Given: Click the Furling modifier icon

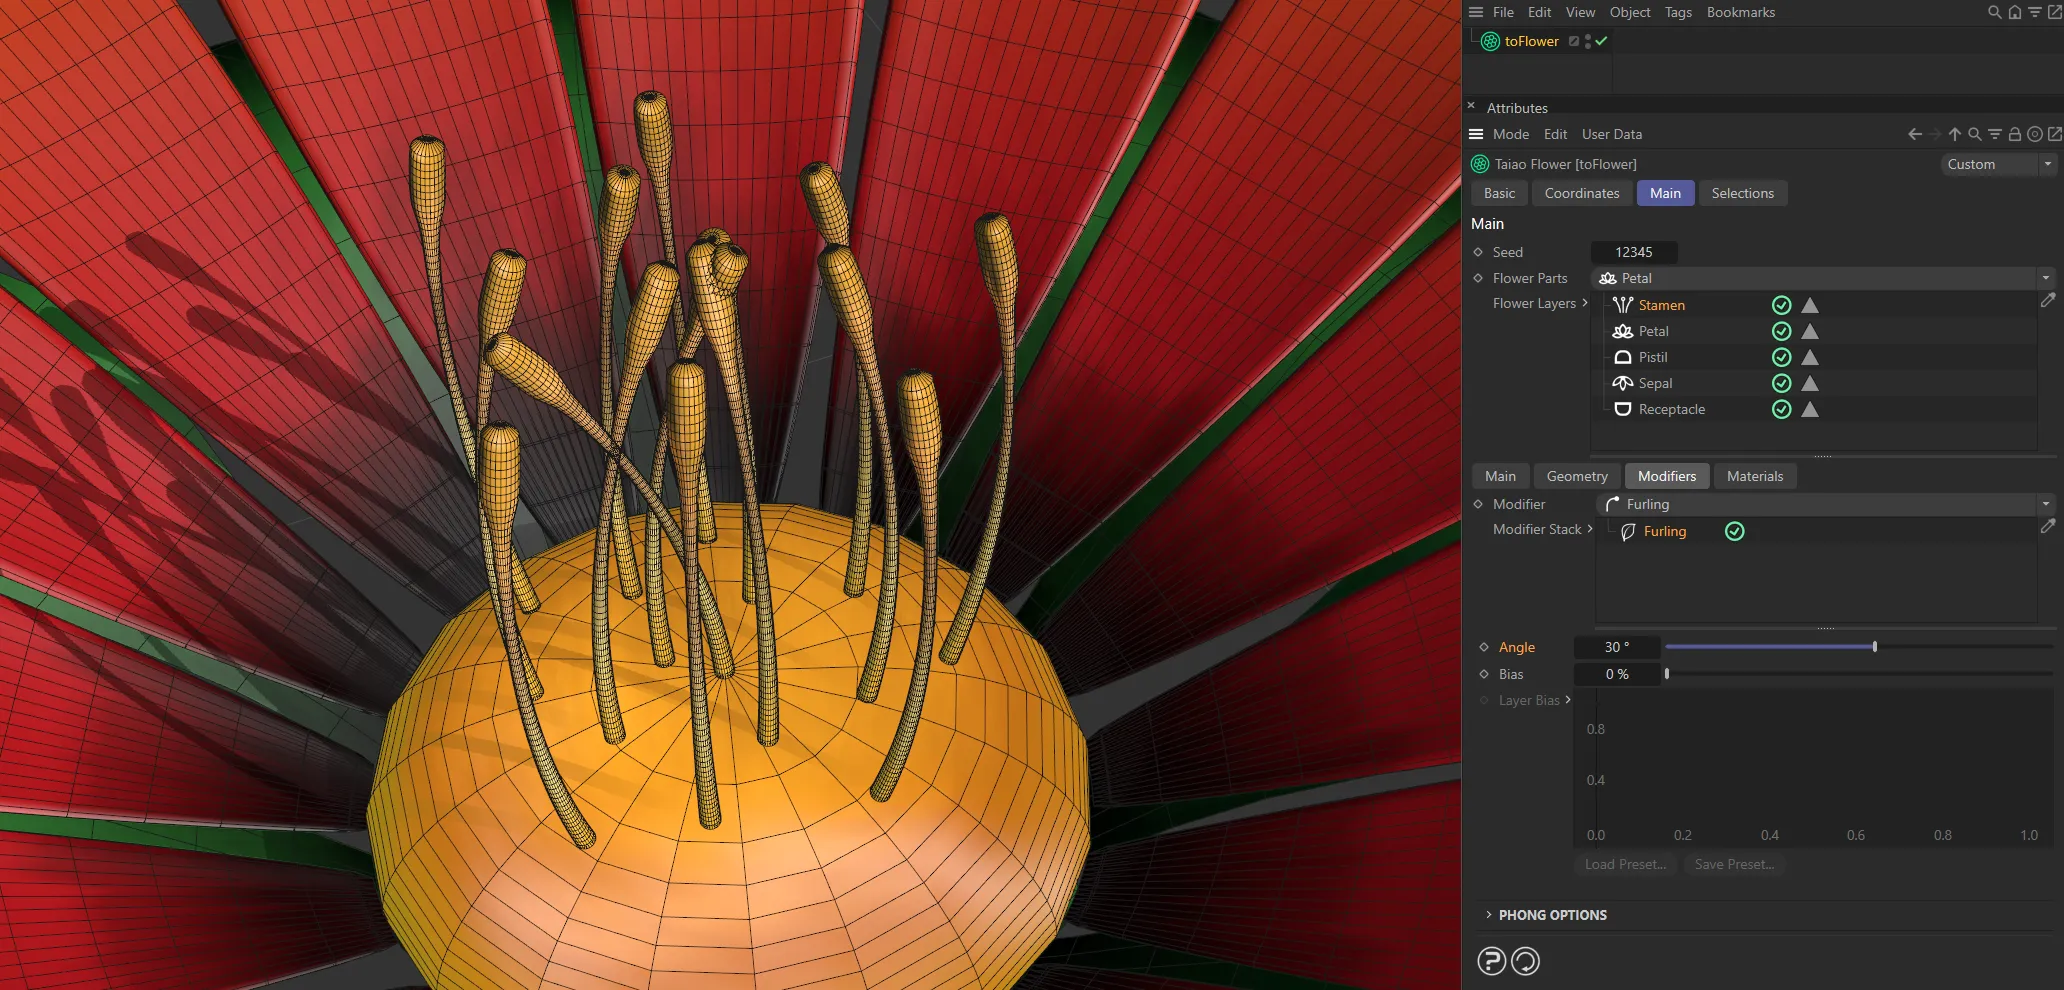Looking at the screenshot, I should (1630, 531).
